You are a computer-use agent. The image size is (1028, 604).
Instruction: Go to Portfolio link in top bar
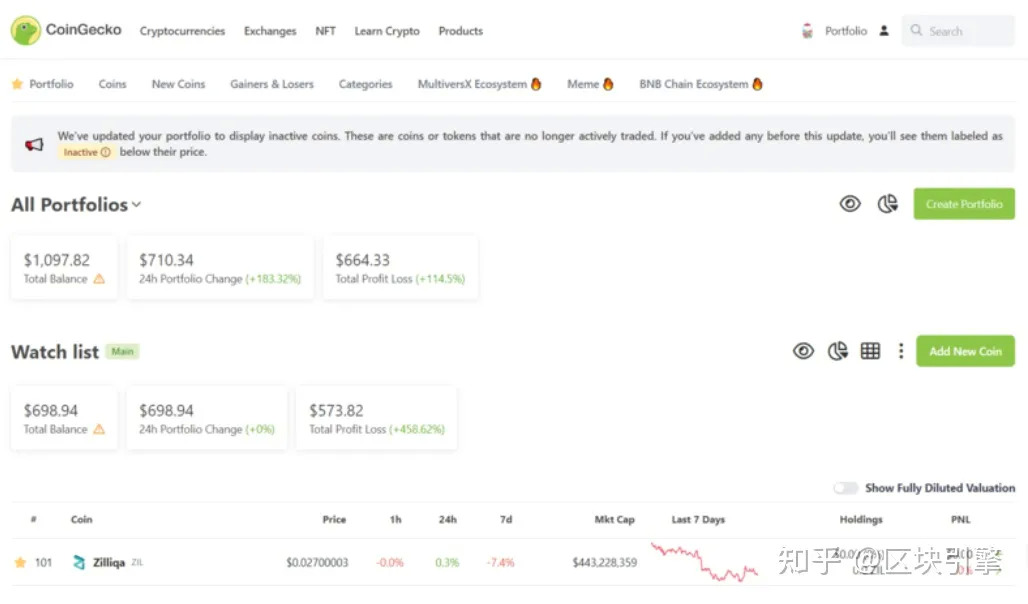pyautogui.click(x=846, y=31)
